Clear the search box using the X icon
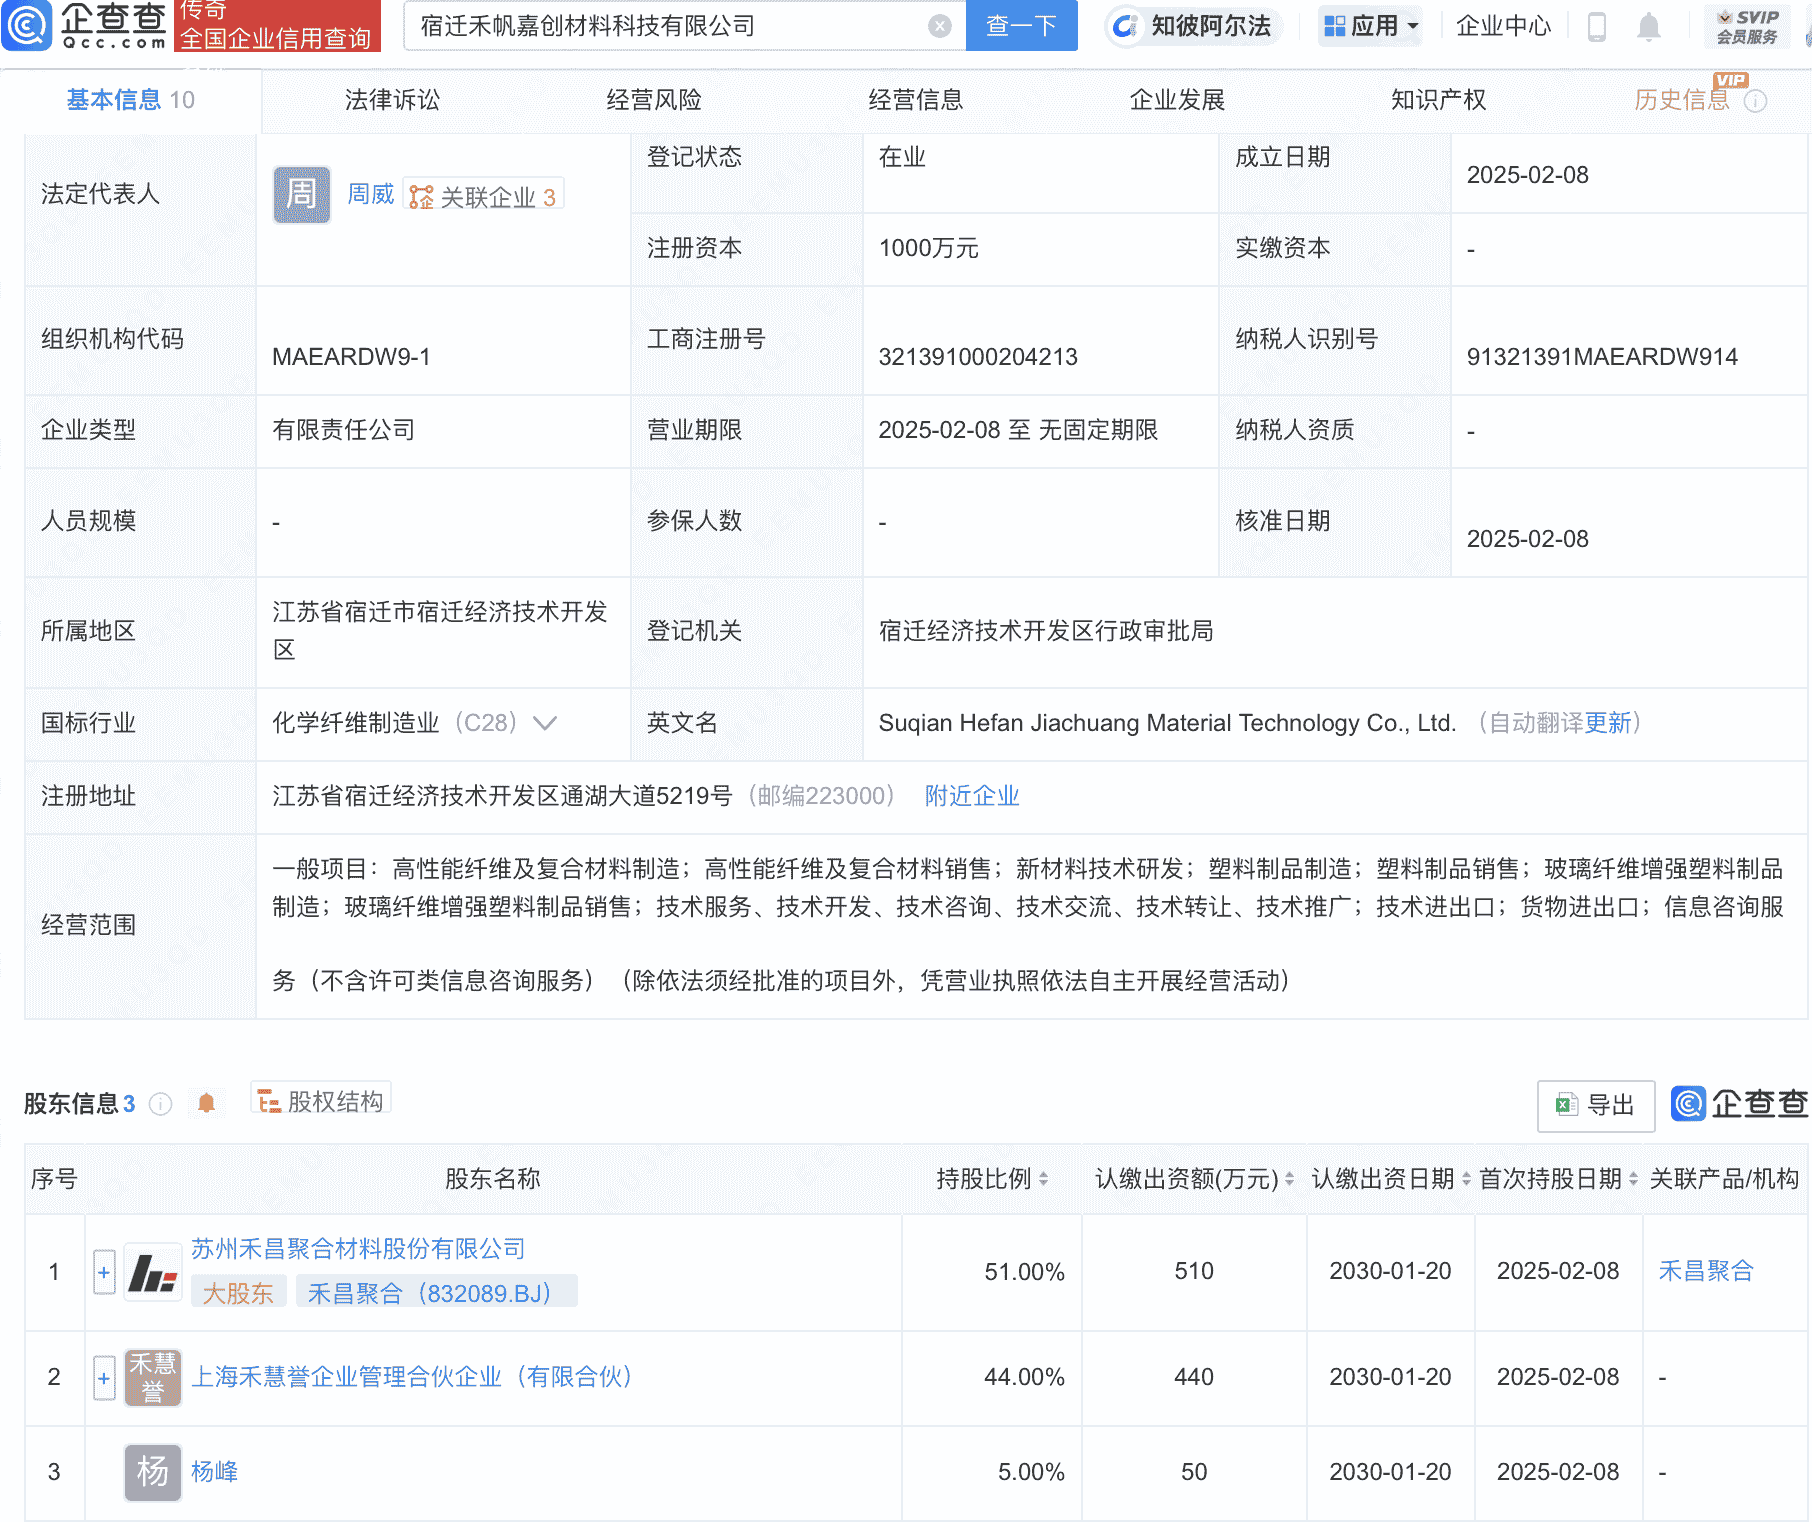The height and width of the screenshot is (1522, 1812). click(x=937, y=26)
